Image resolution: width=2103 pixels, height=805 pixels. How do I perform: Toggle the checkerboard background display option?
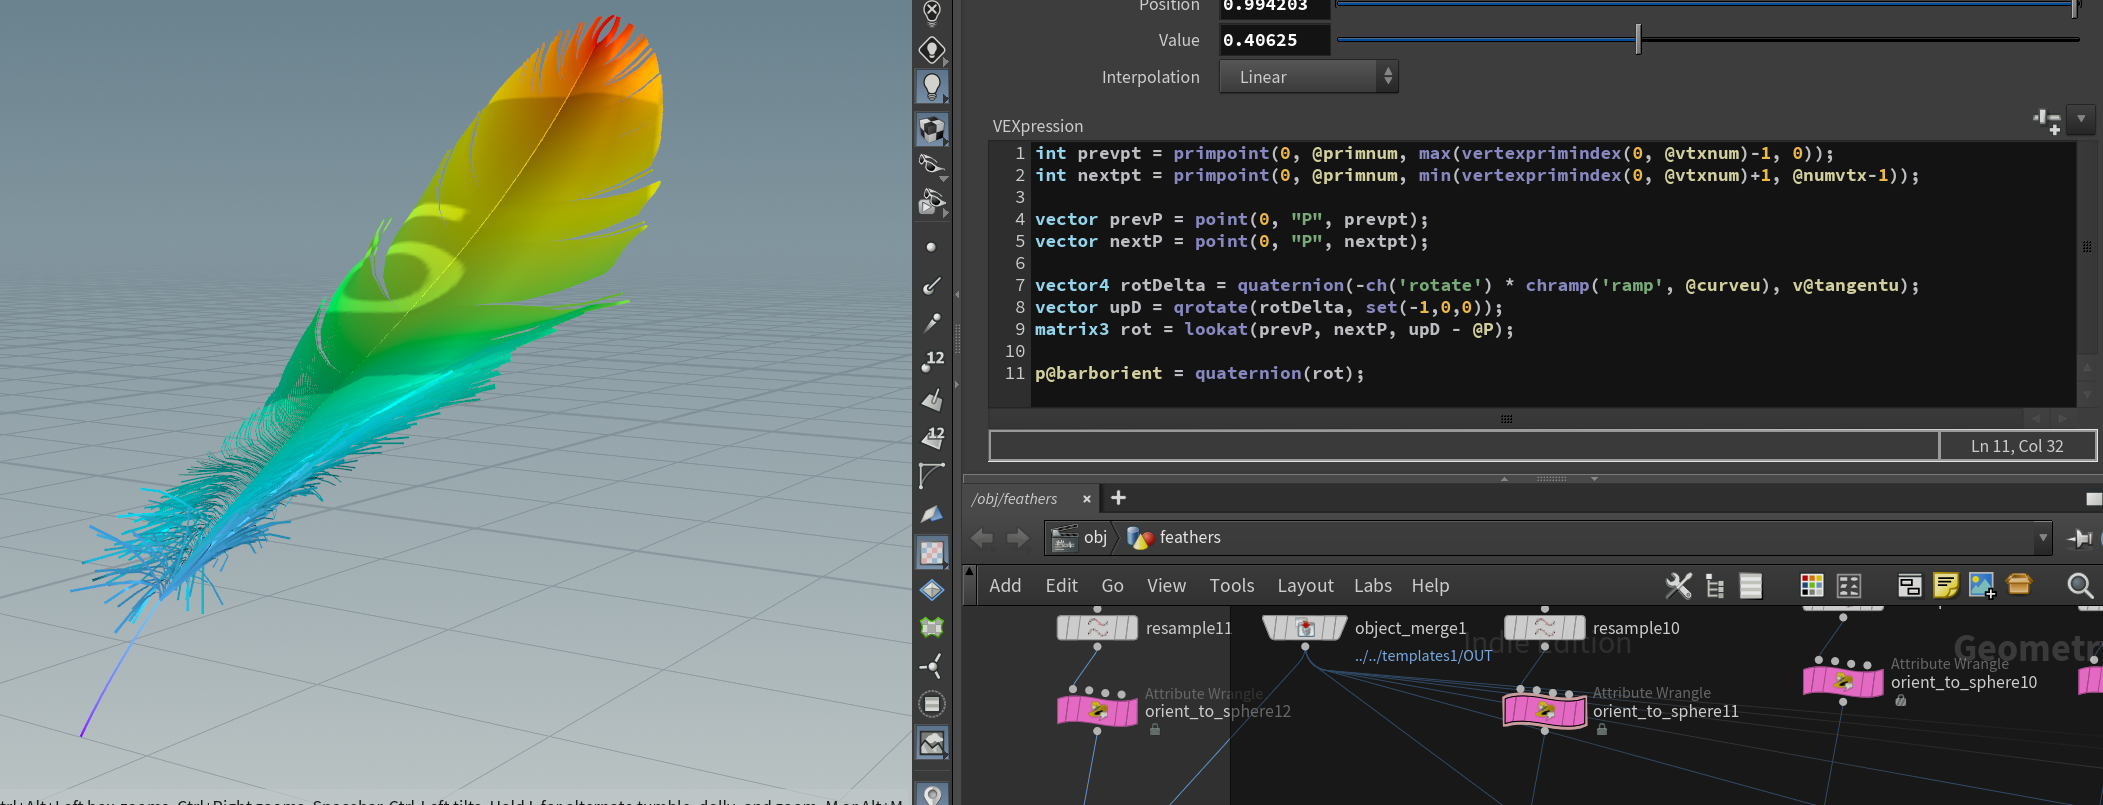pos(932,553)
